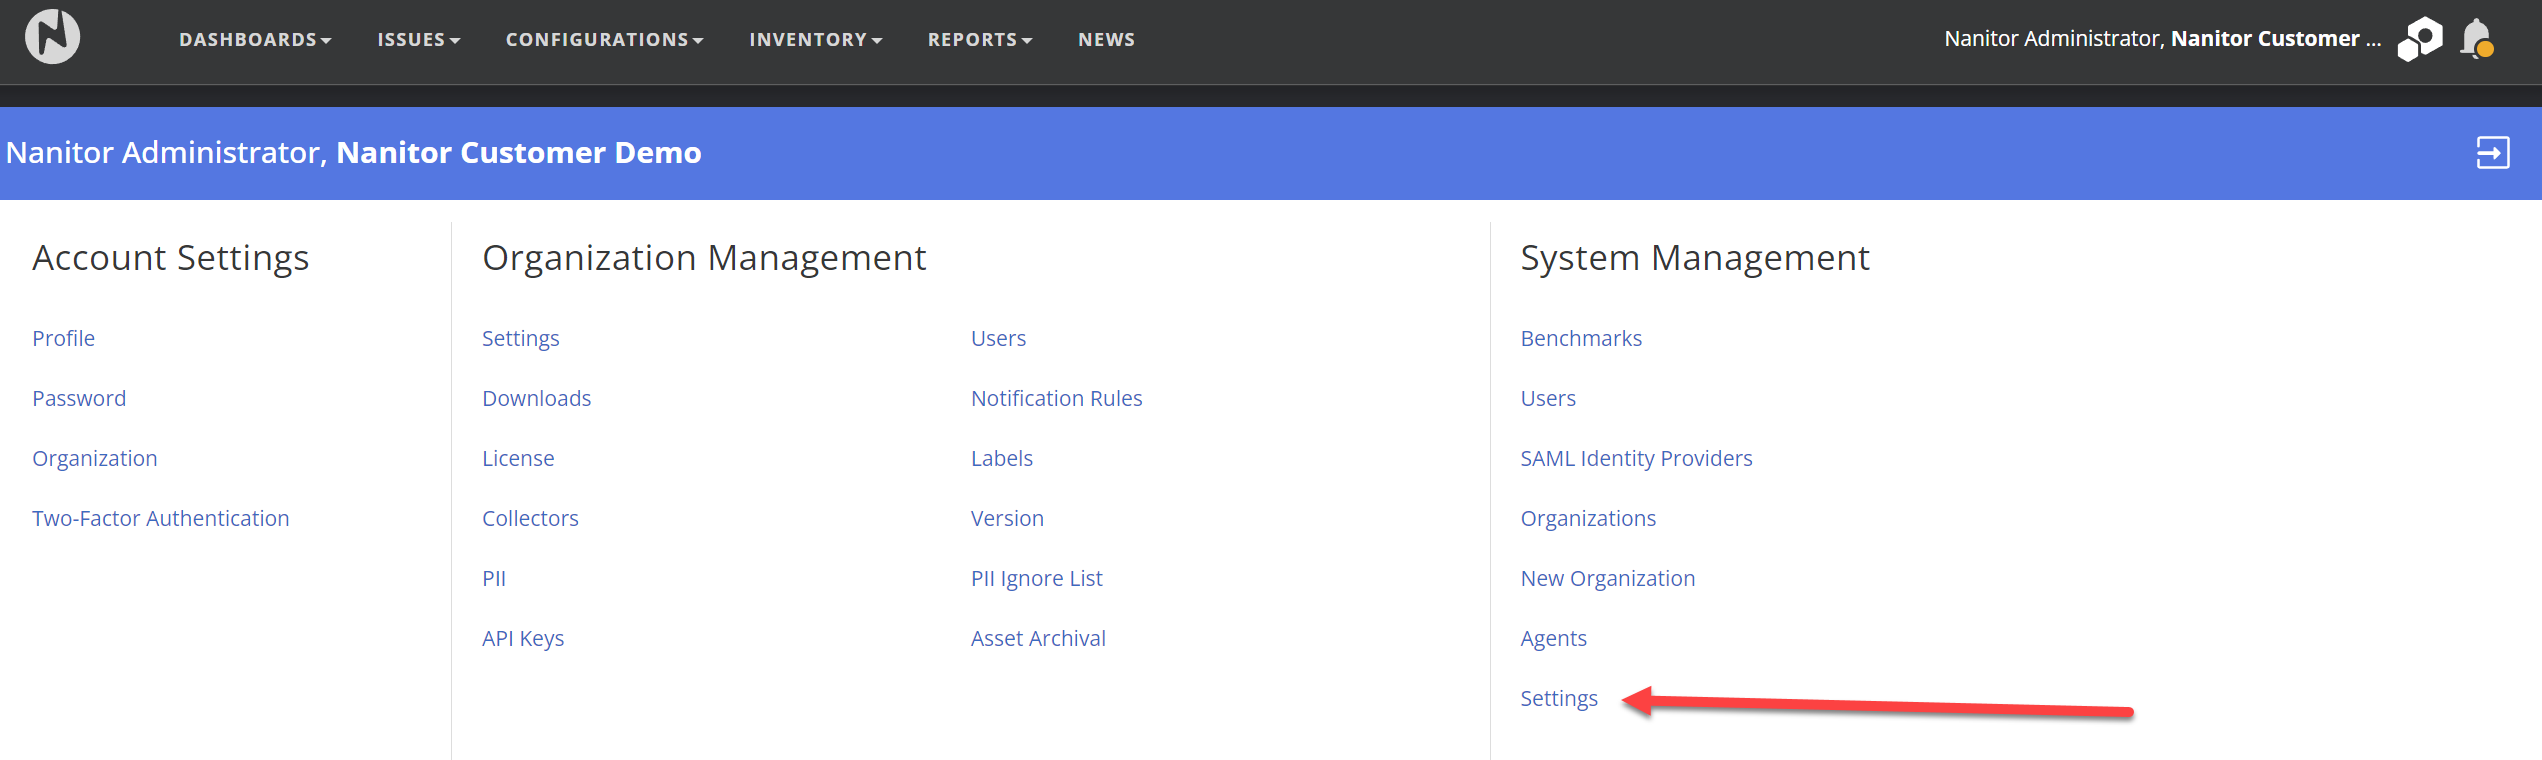Open the Inventory menu
The image size is (2542, 760).
pyautogui.click(x=815, y=40)
